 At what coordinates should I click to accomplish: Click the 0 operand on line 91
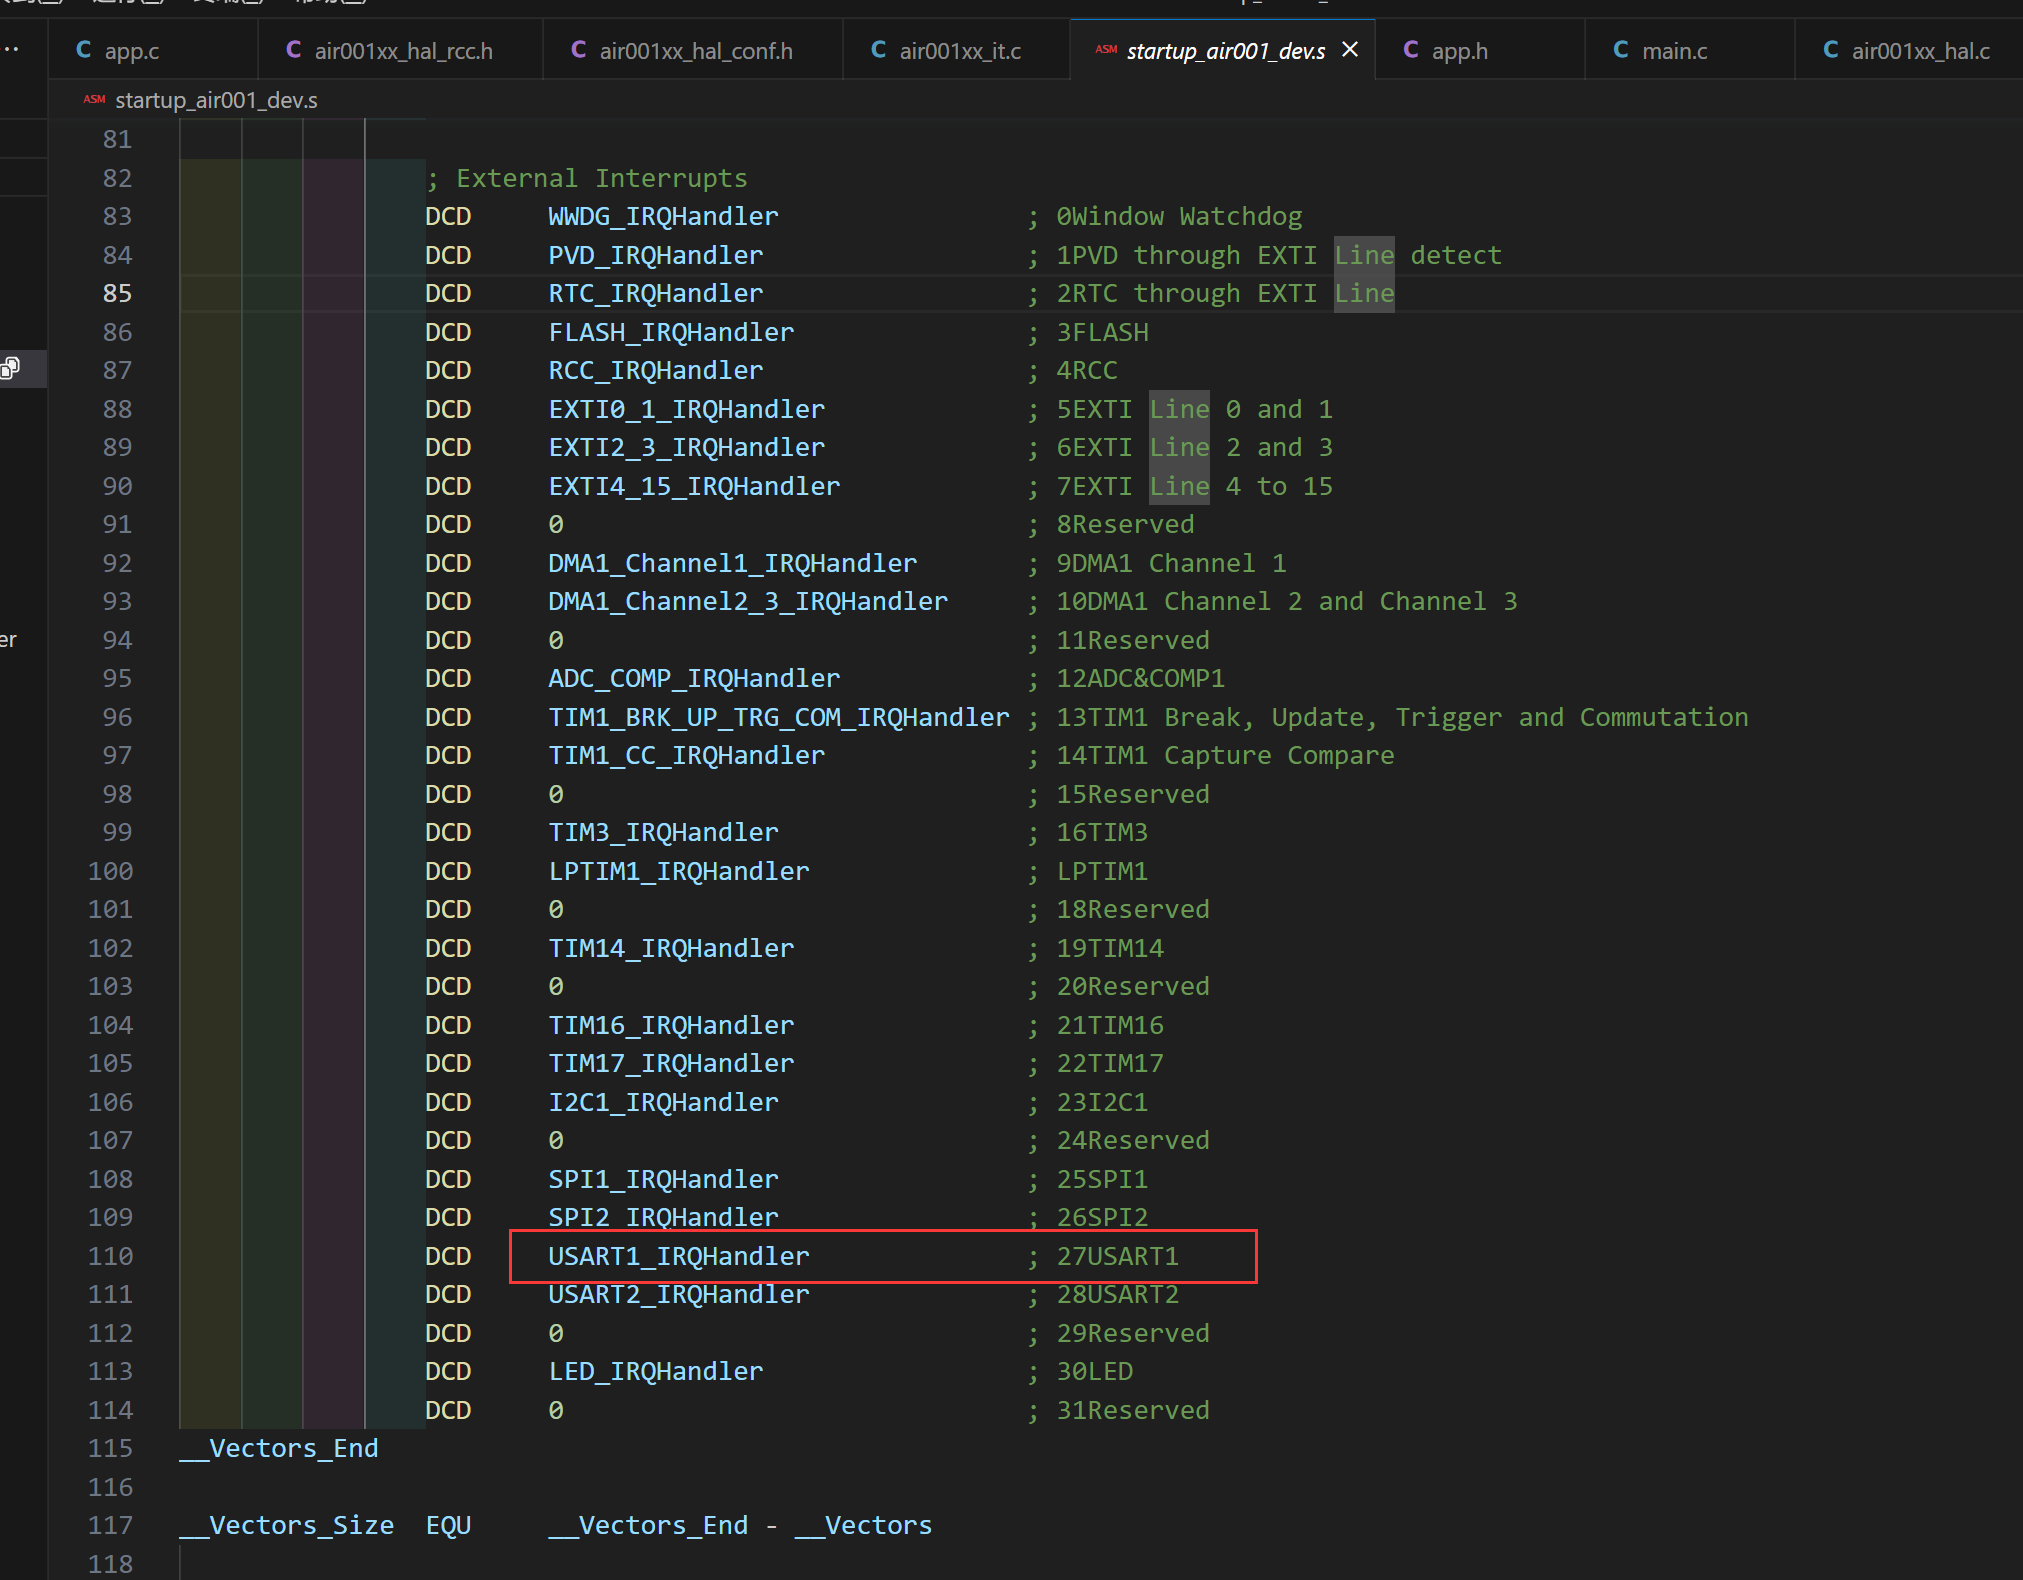tap(556, 525)
